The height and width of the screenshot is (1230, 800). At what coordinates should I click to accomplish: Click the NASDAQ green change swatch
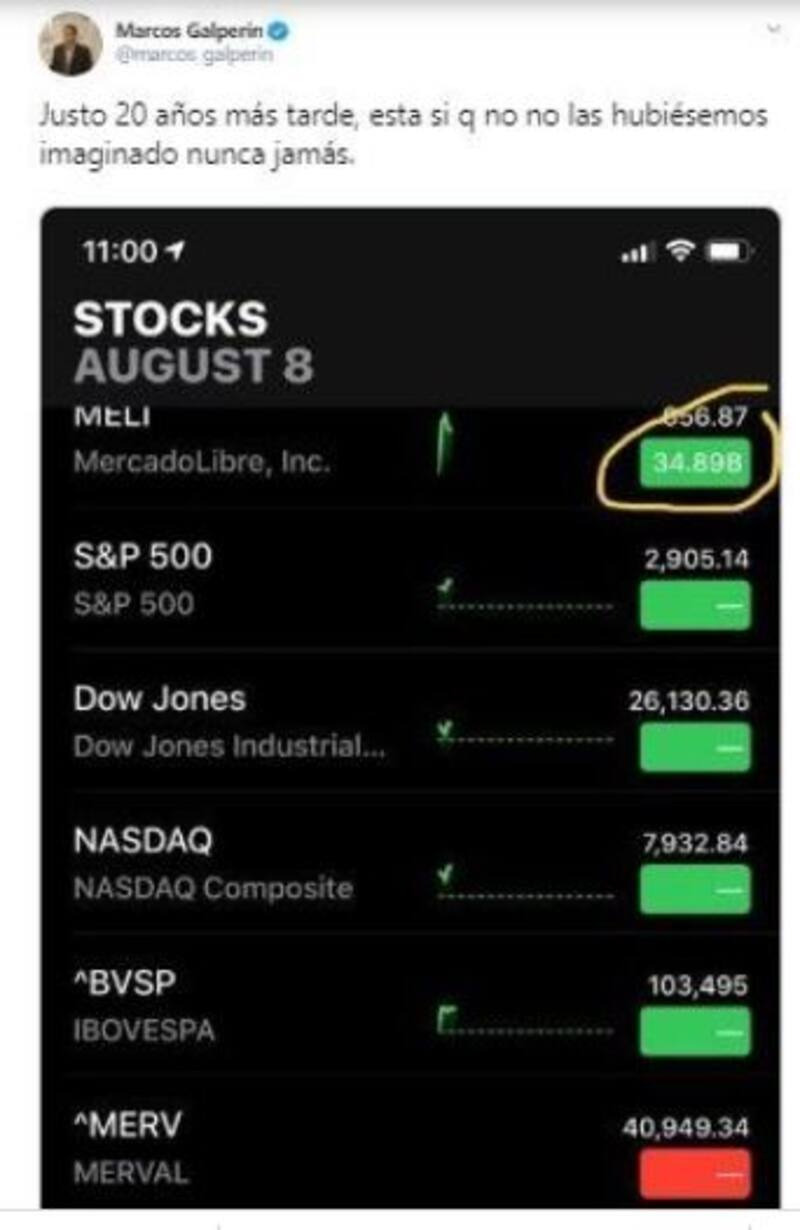click(x=695, y=889)
